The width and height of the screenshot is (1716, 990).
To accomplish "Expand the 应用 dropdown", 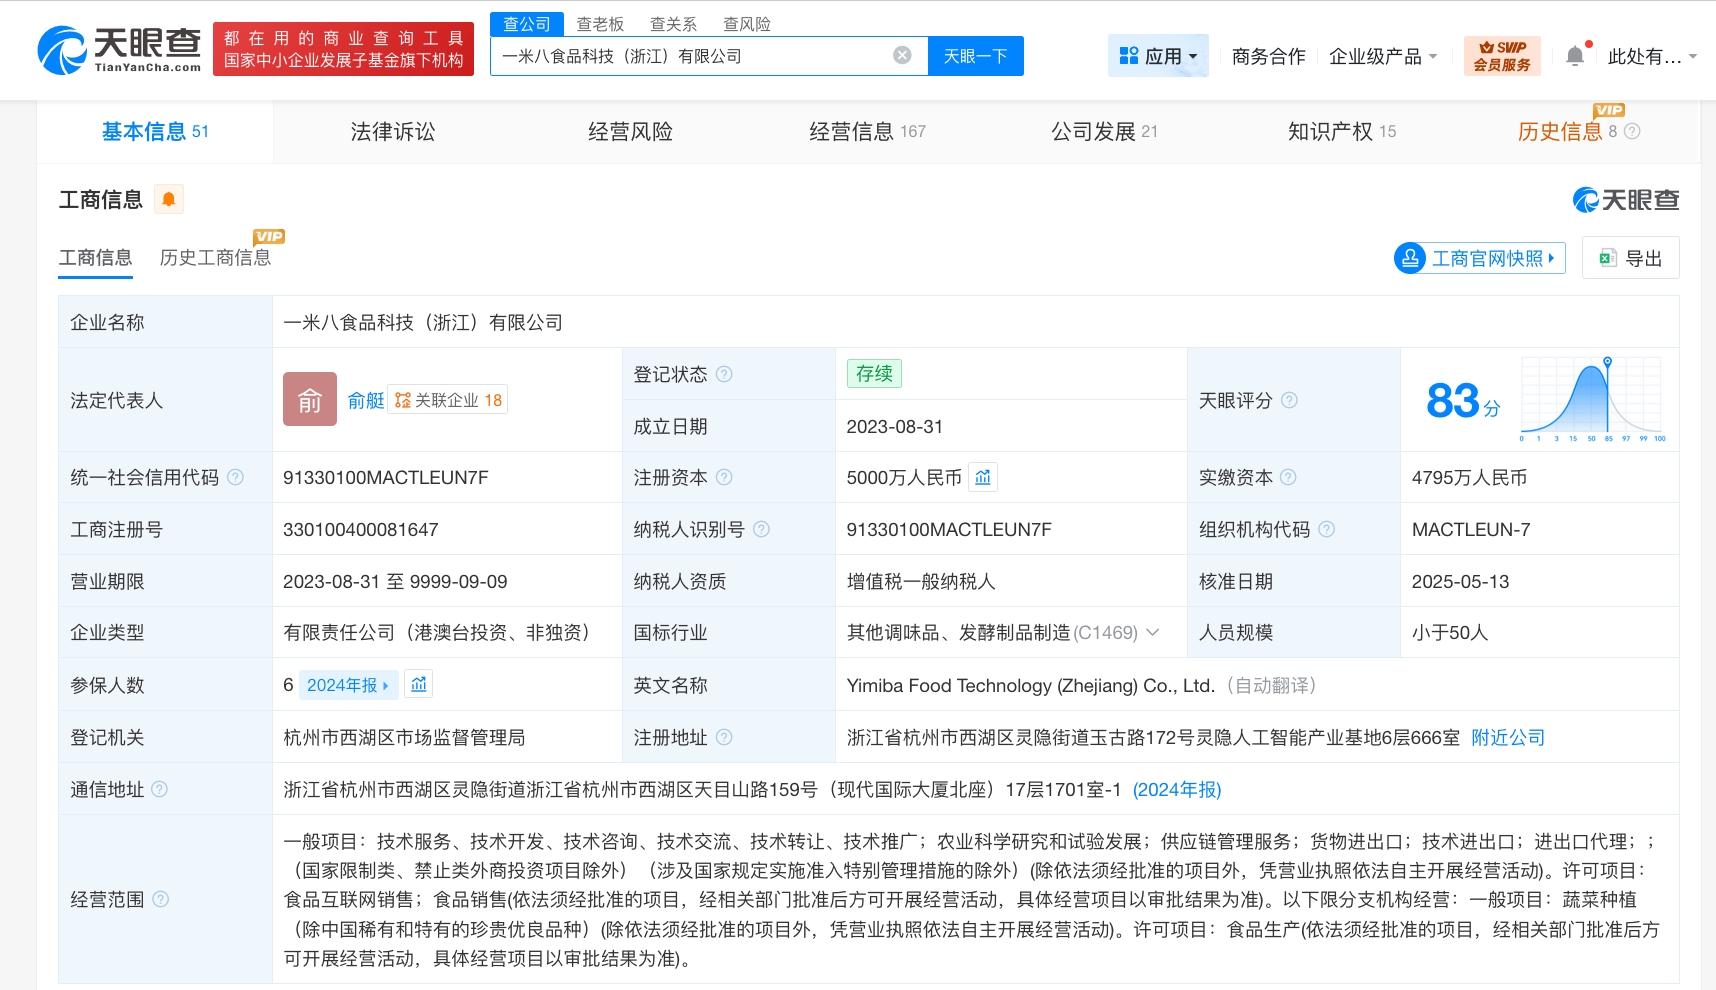I will pyautogui.click(x=1158, y=56).
